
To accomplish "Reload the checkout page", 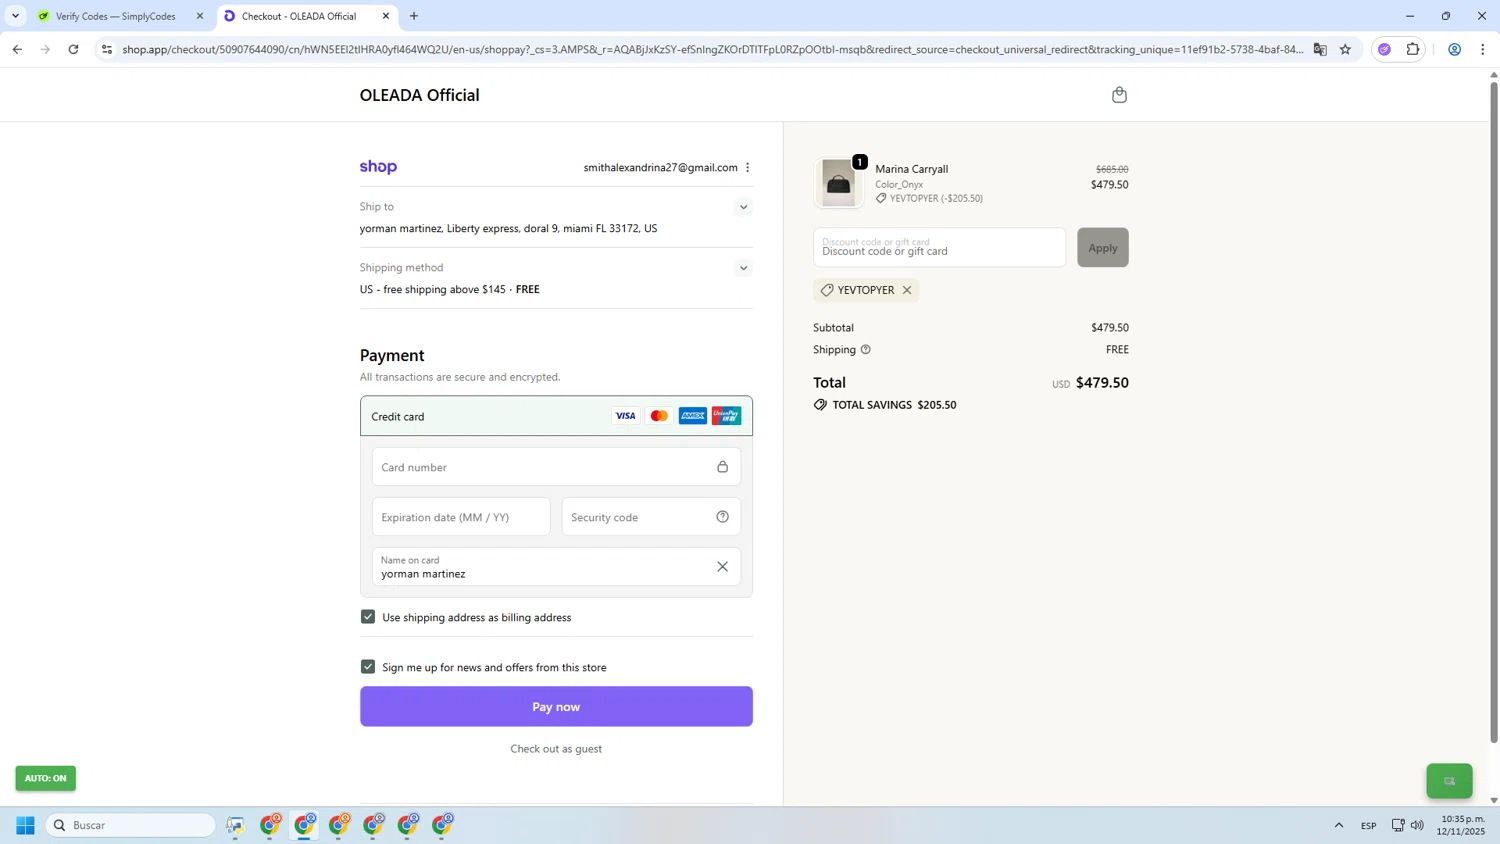I will (73, 49).
